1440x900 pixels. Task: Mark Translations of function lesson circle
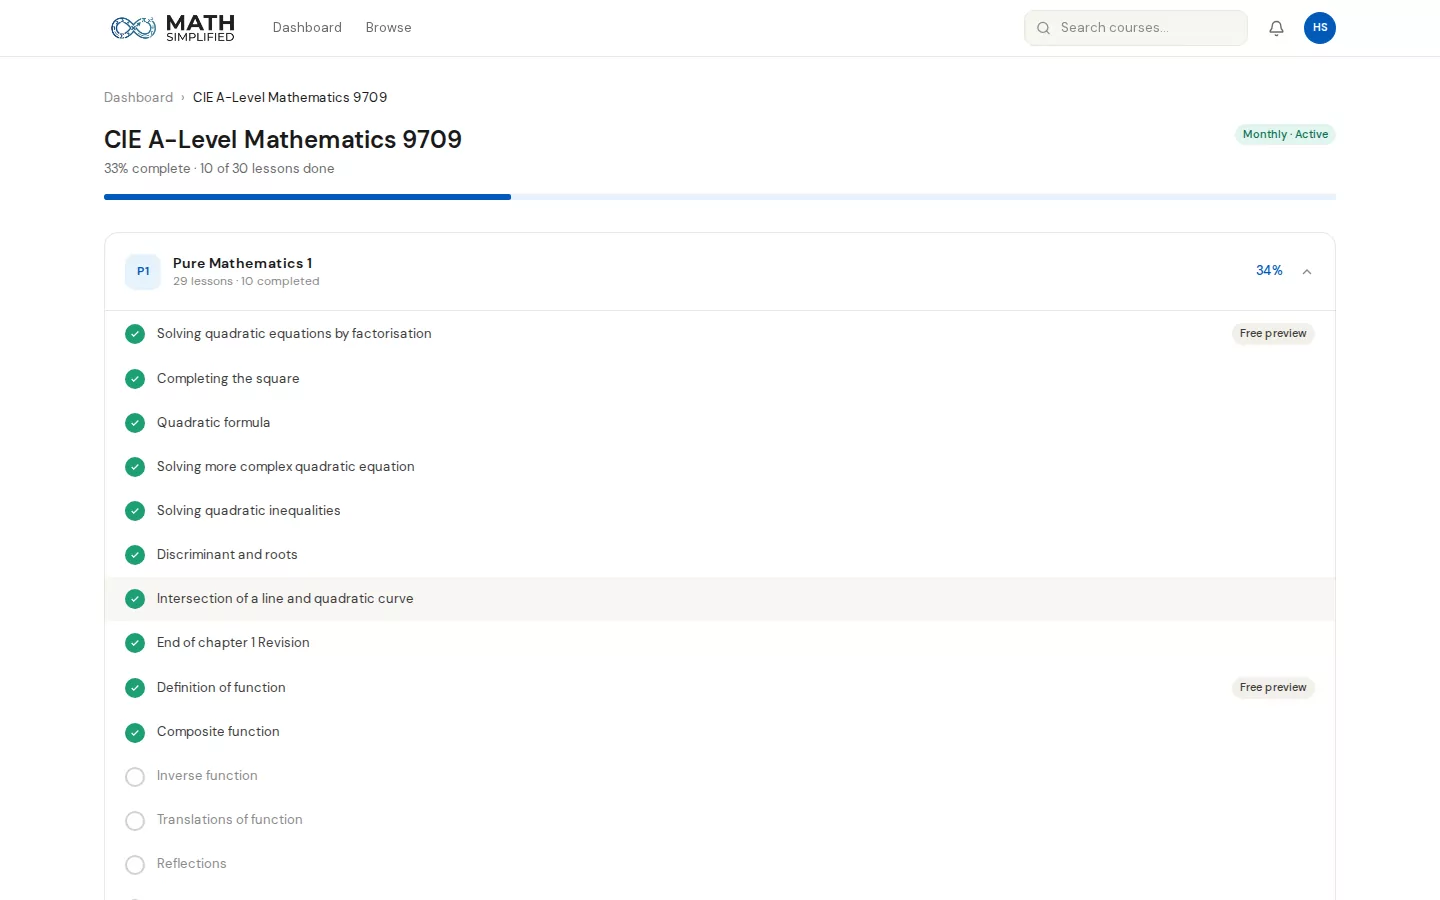(135, 821)
